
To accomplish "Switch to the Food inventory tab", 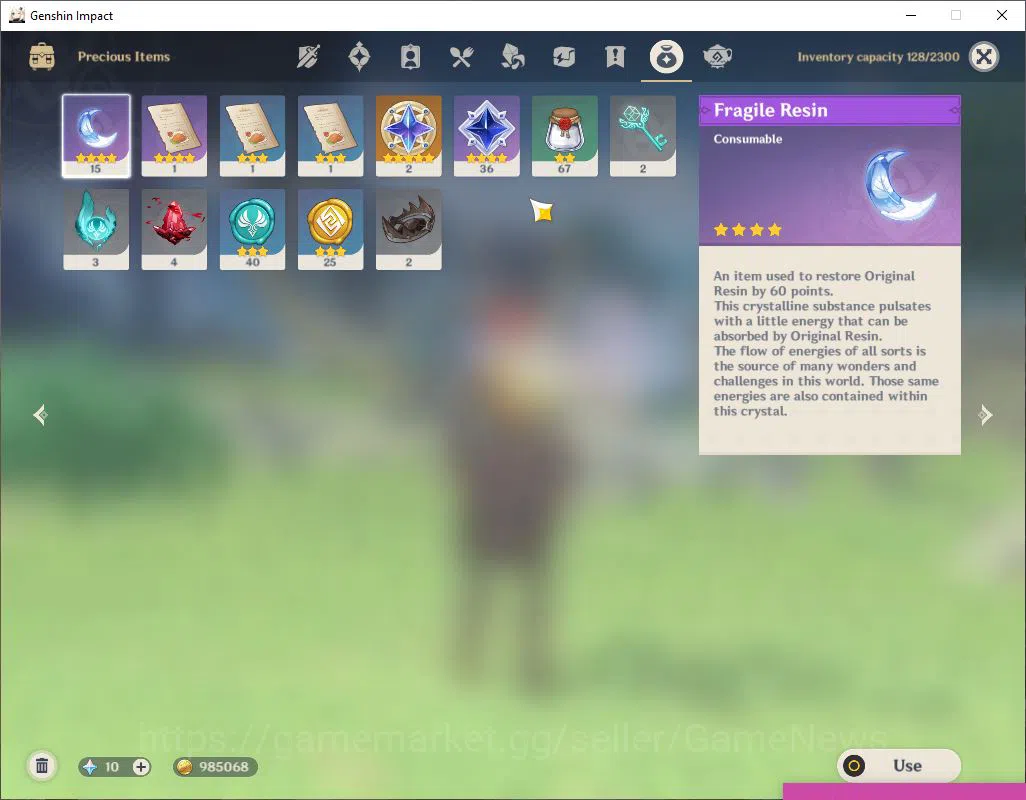I will (461, 57).
